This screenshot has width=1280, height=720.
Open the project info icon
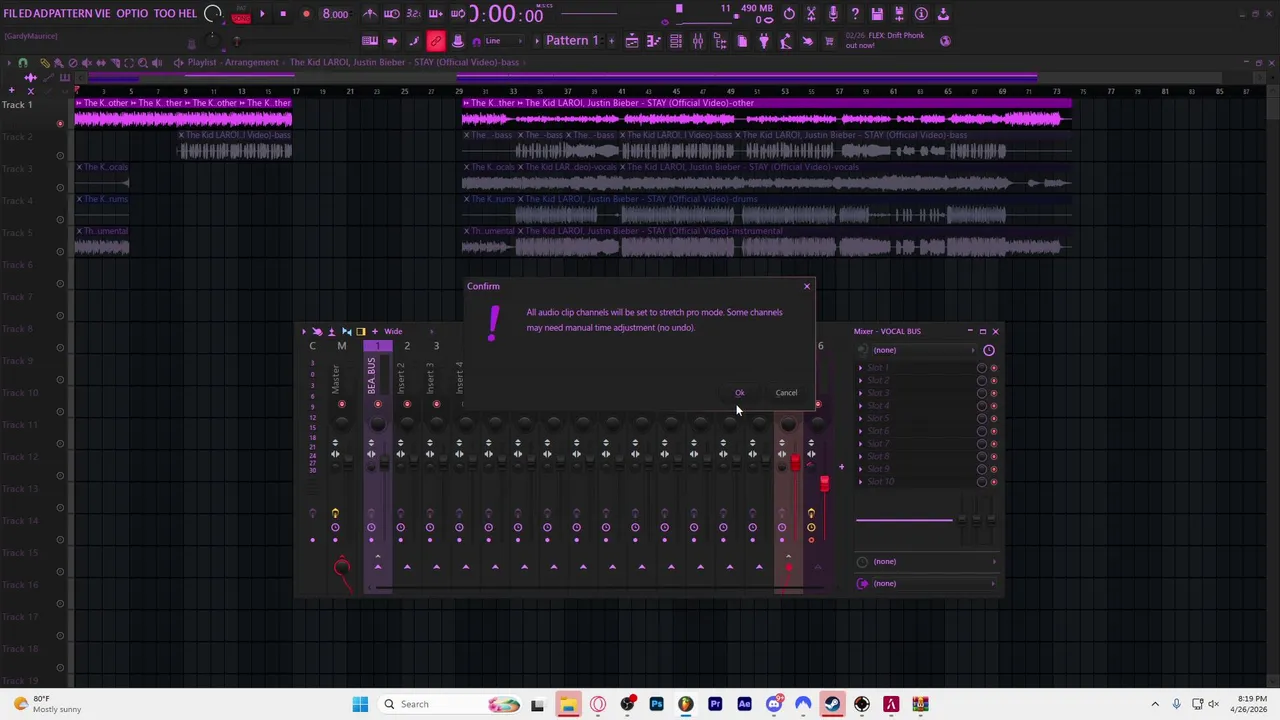pyautogui.click(x=921, y=14)
